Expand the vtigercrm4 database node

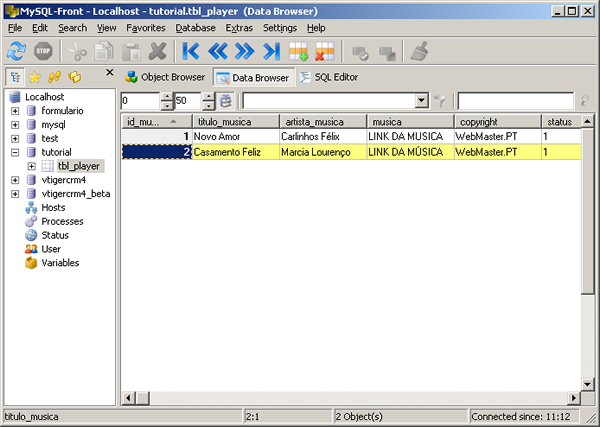tap(15, 180)
